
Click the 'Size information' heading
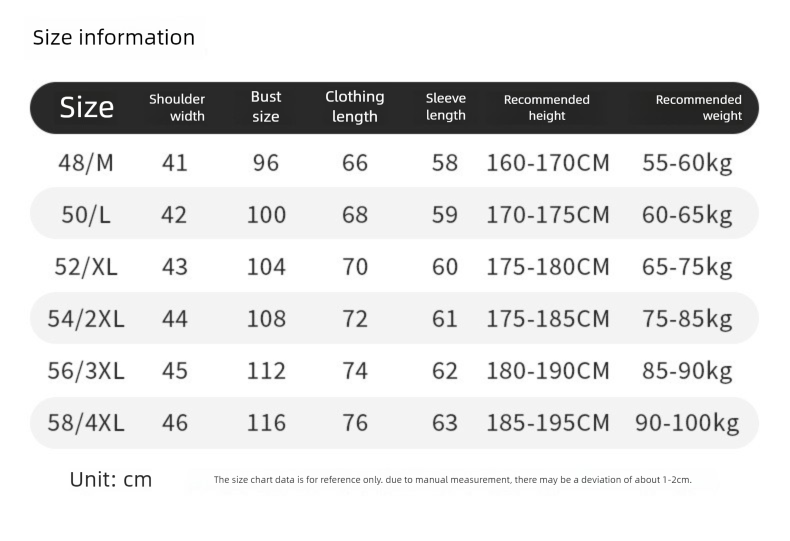pyautogui.click(x=114, y=38)
